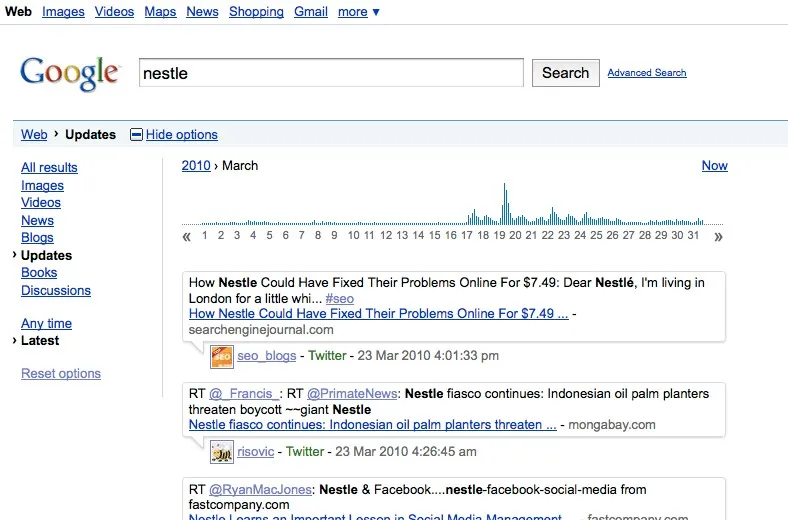Open the Gmail top navigation link

(x=311, y=12)
